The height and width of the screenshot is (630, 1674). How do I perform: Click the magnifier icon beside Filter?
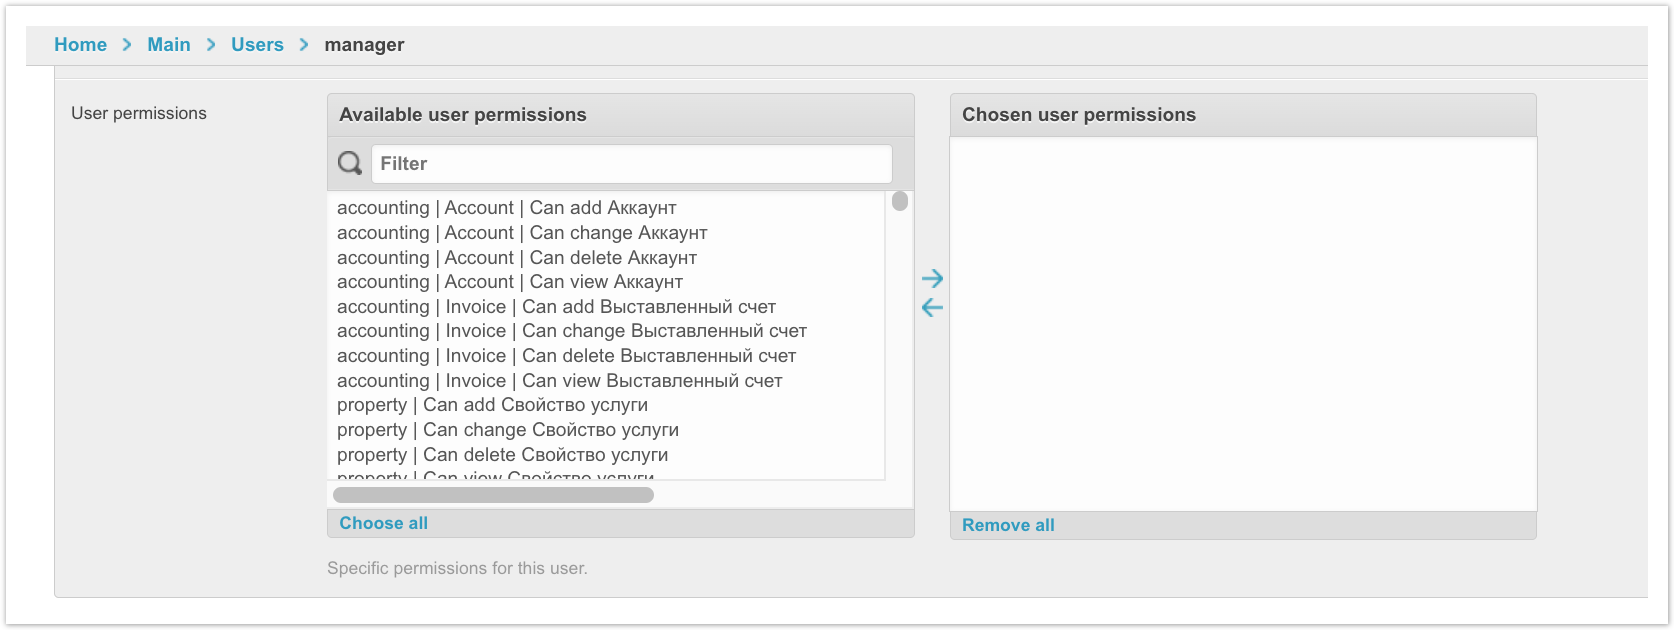click(350, 163)
